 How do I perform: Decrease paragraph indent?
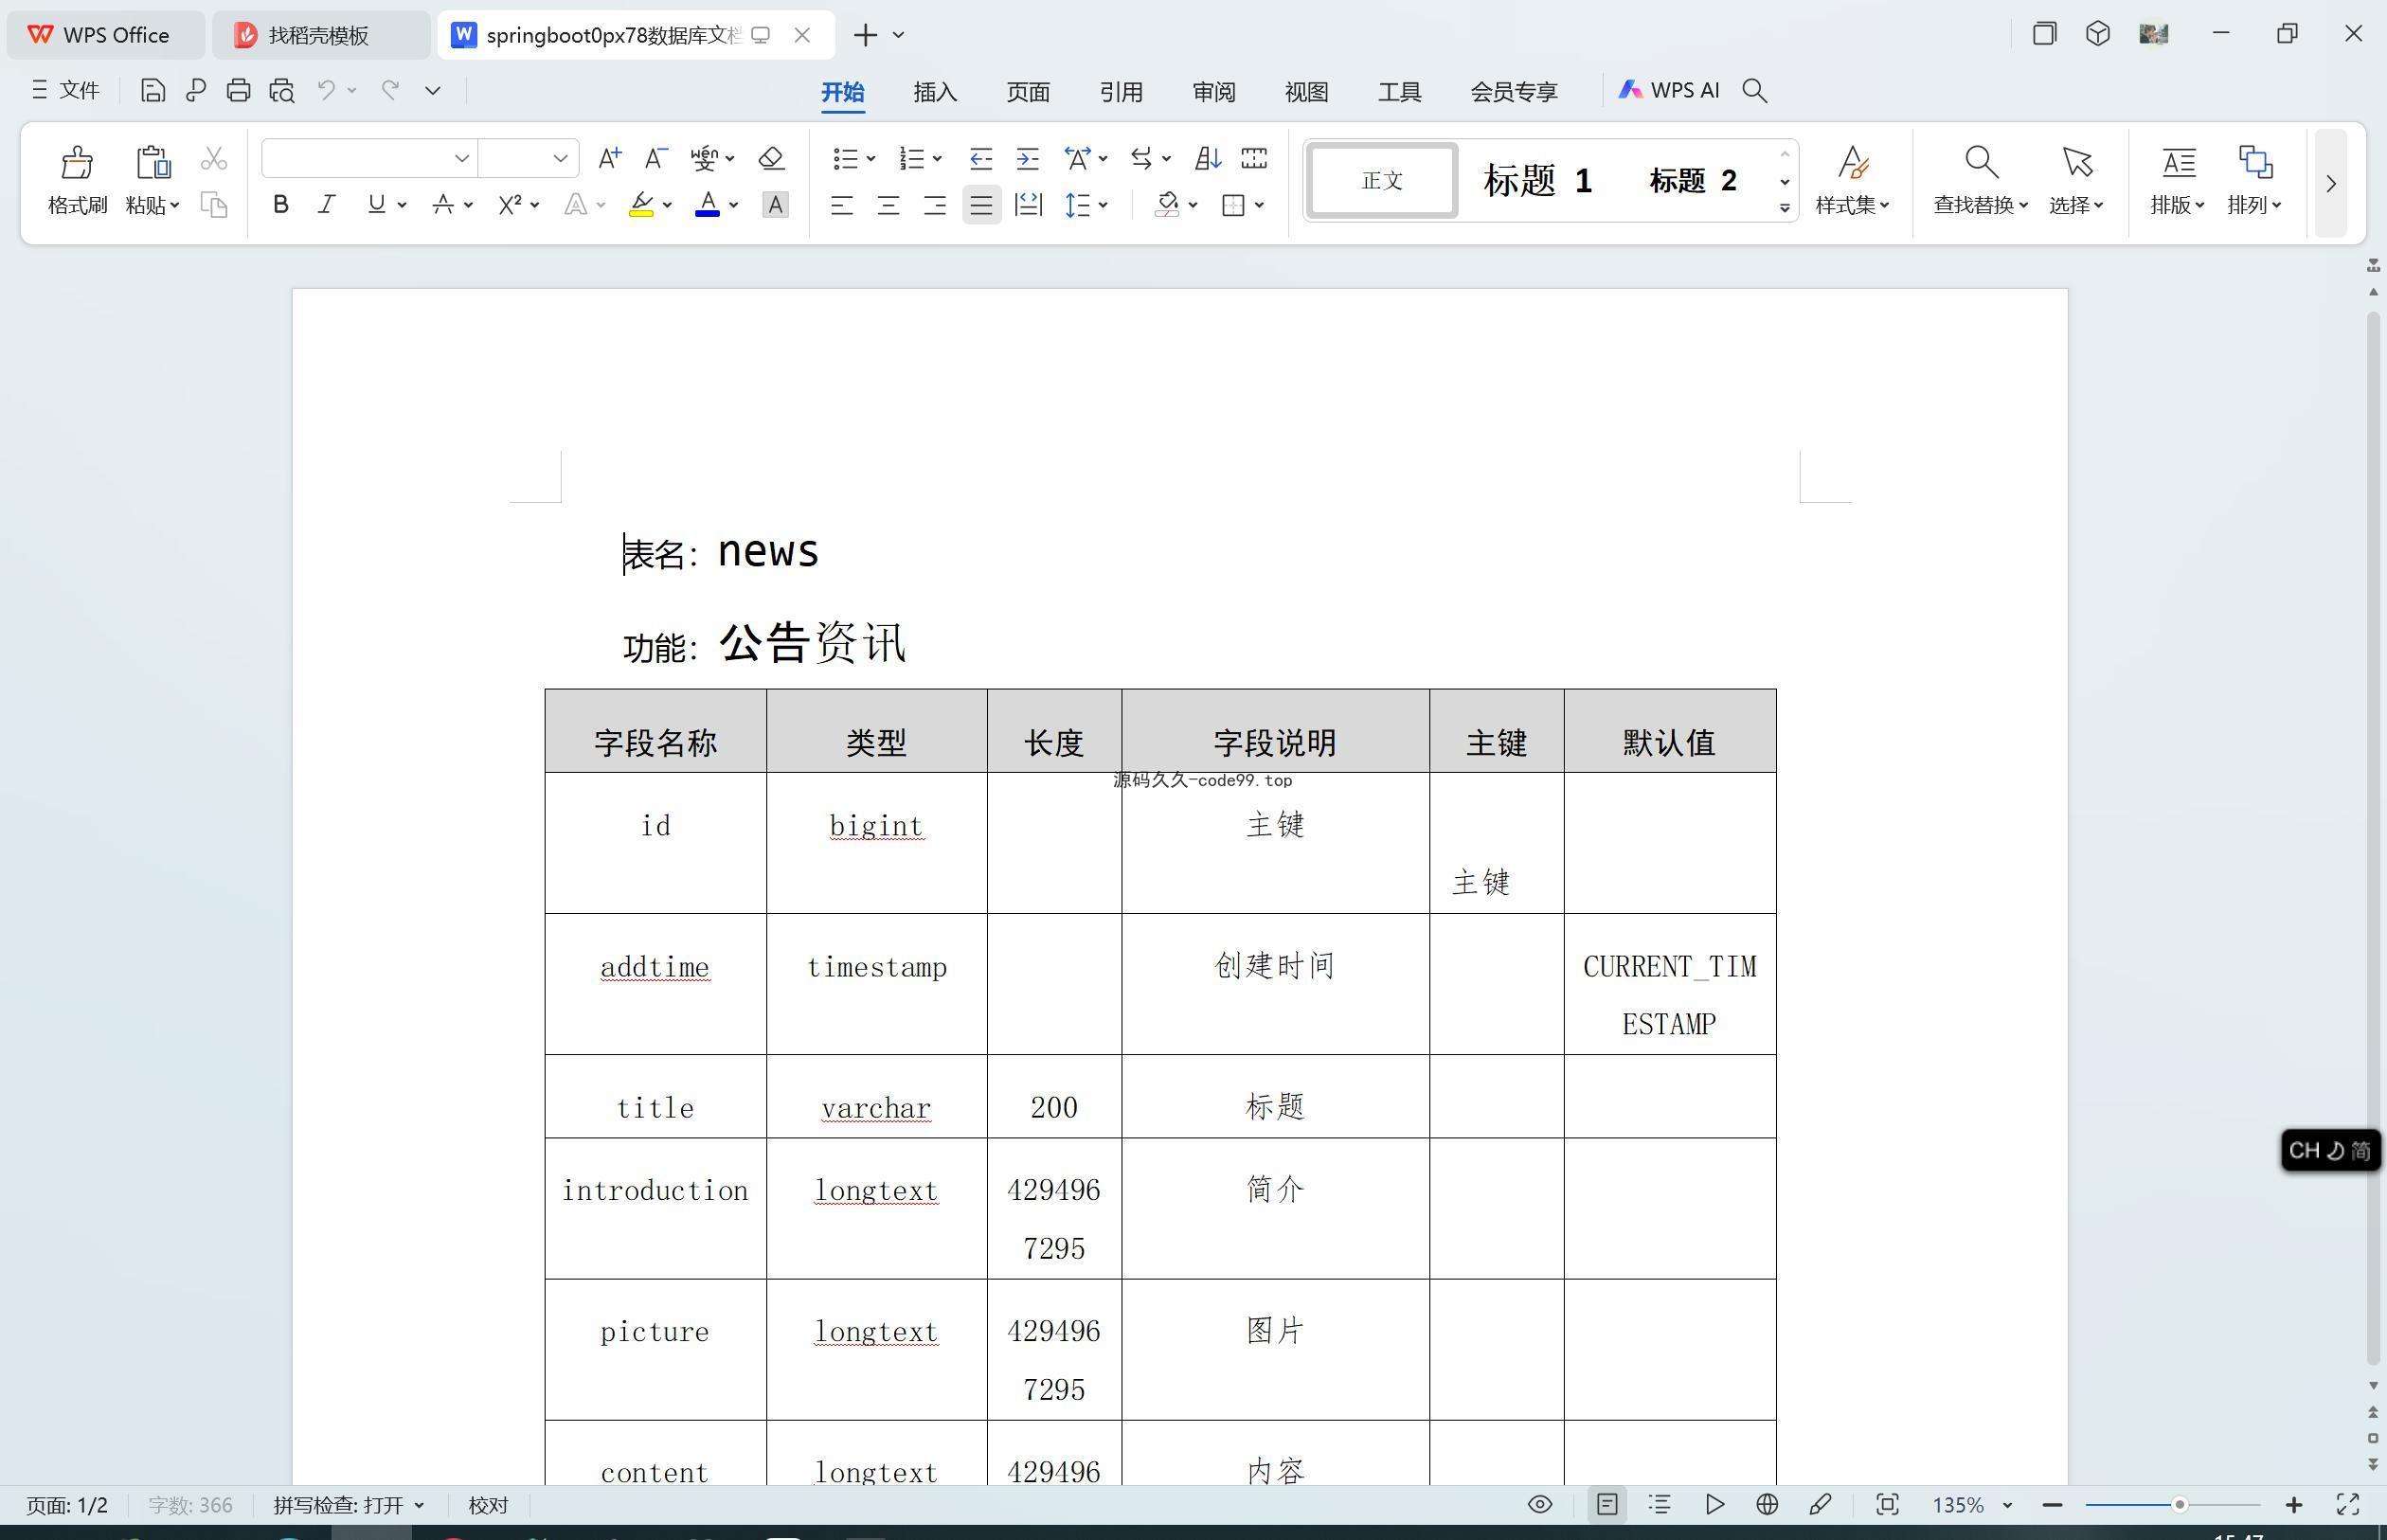tap(980, 158)
